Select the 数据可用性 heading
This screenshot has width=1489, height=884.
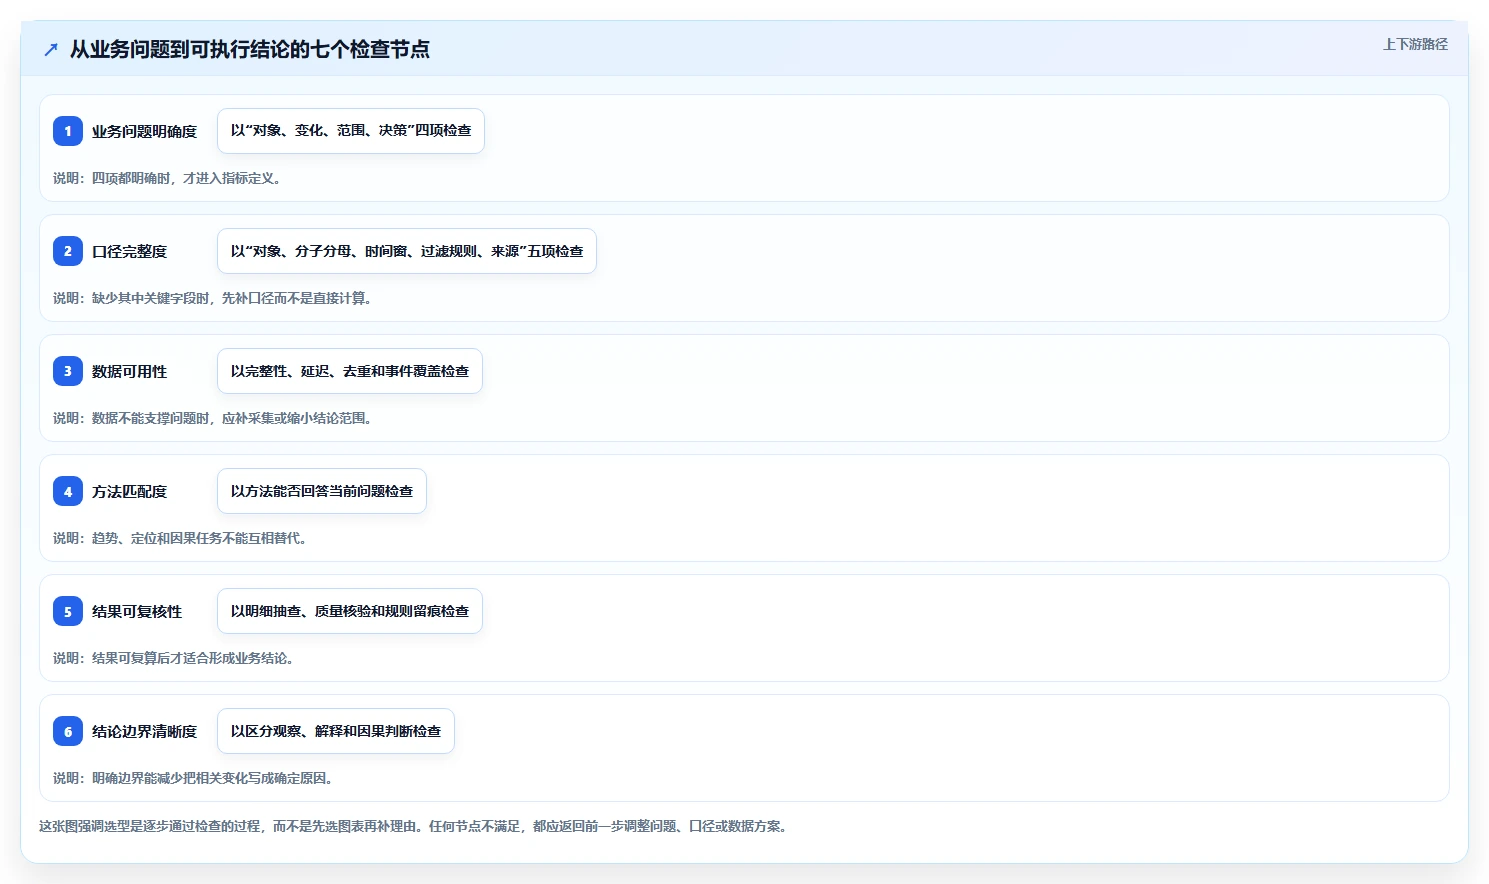coord(129,371)
